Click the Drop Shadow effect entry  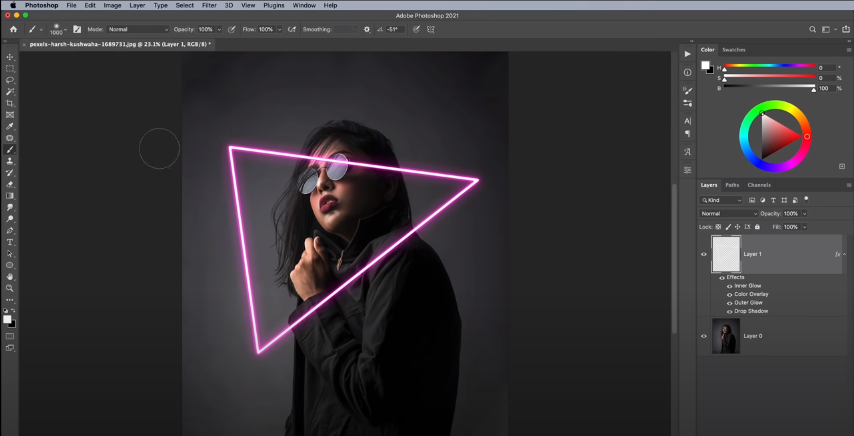tap(751, 311)
